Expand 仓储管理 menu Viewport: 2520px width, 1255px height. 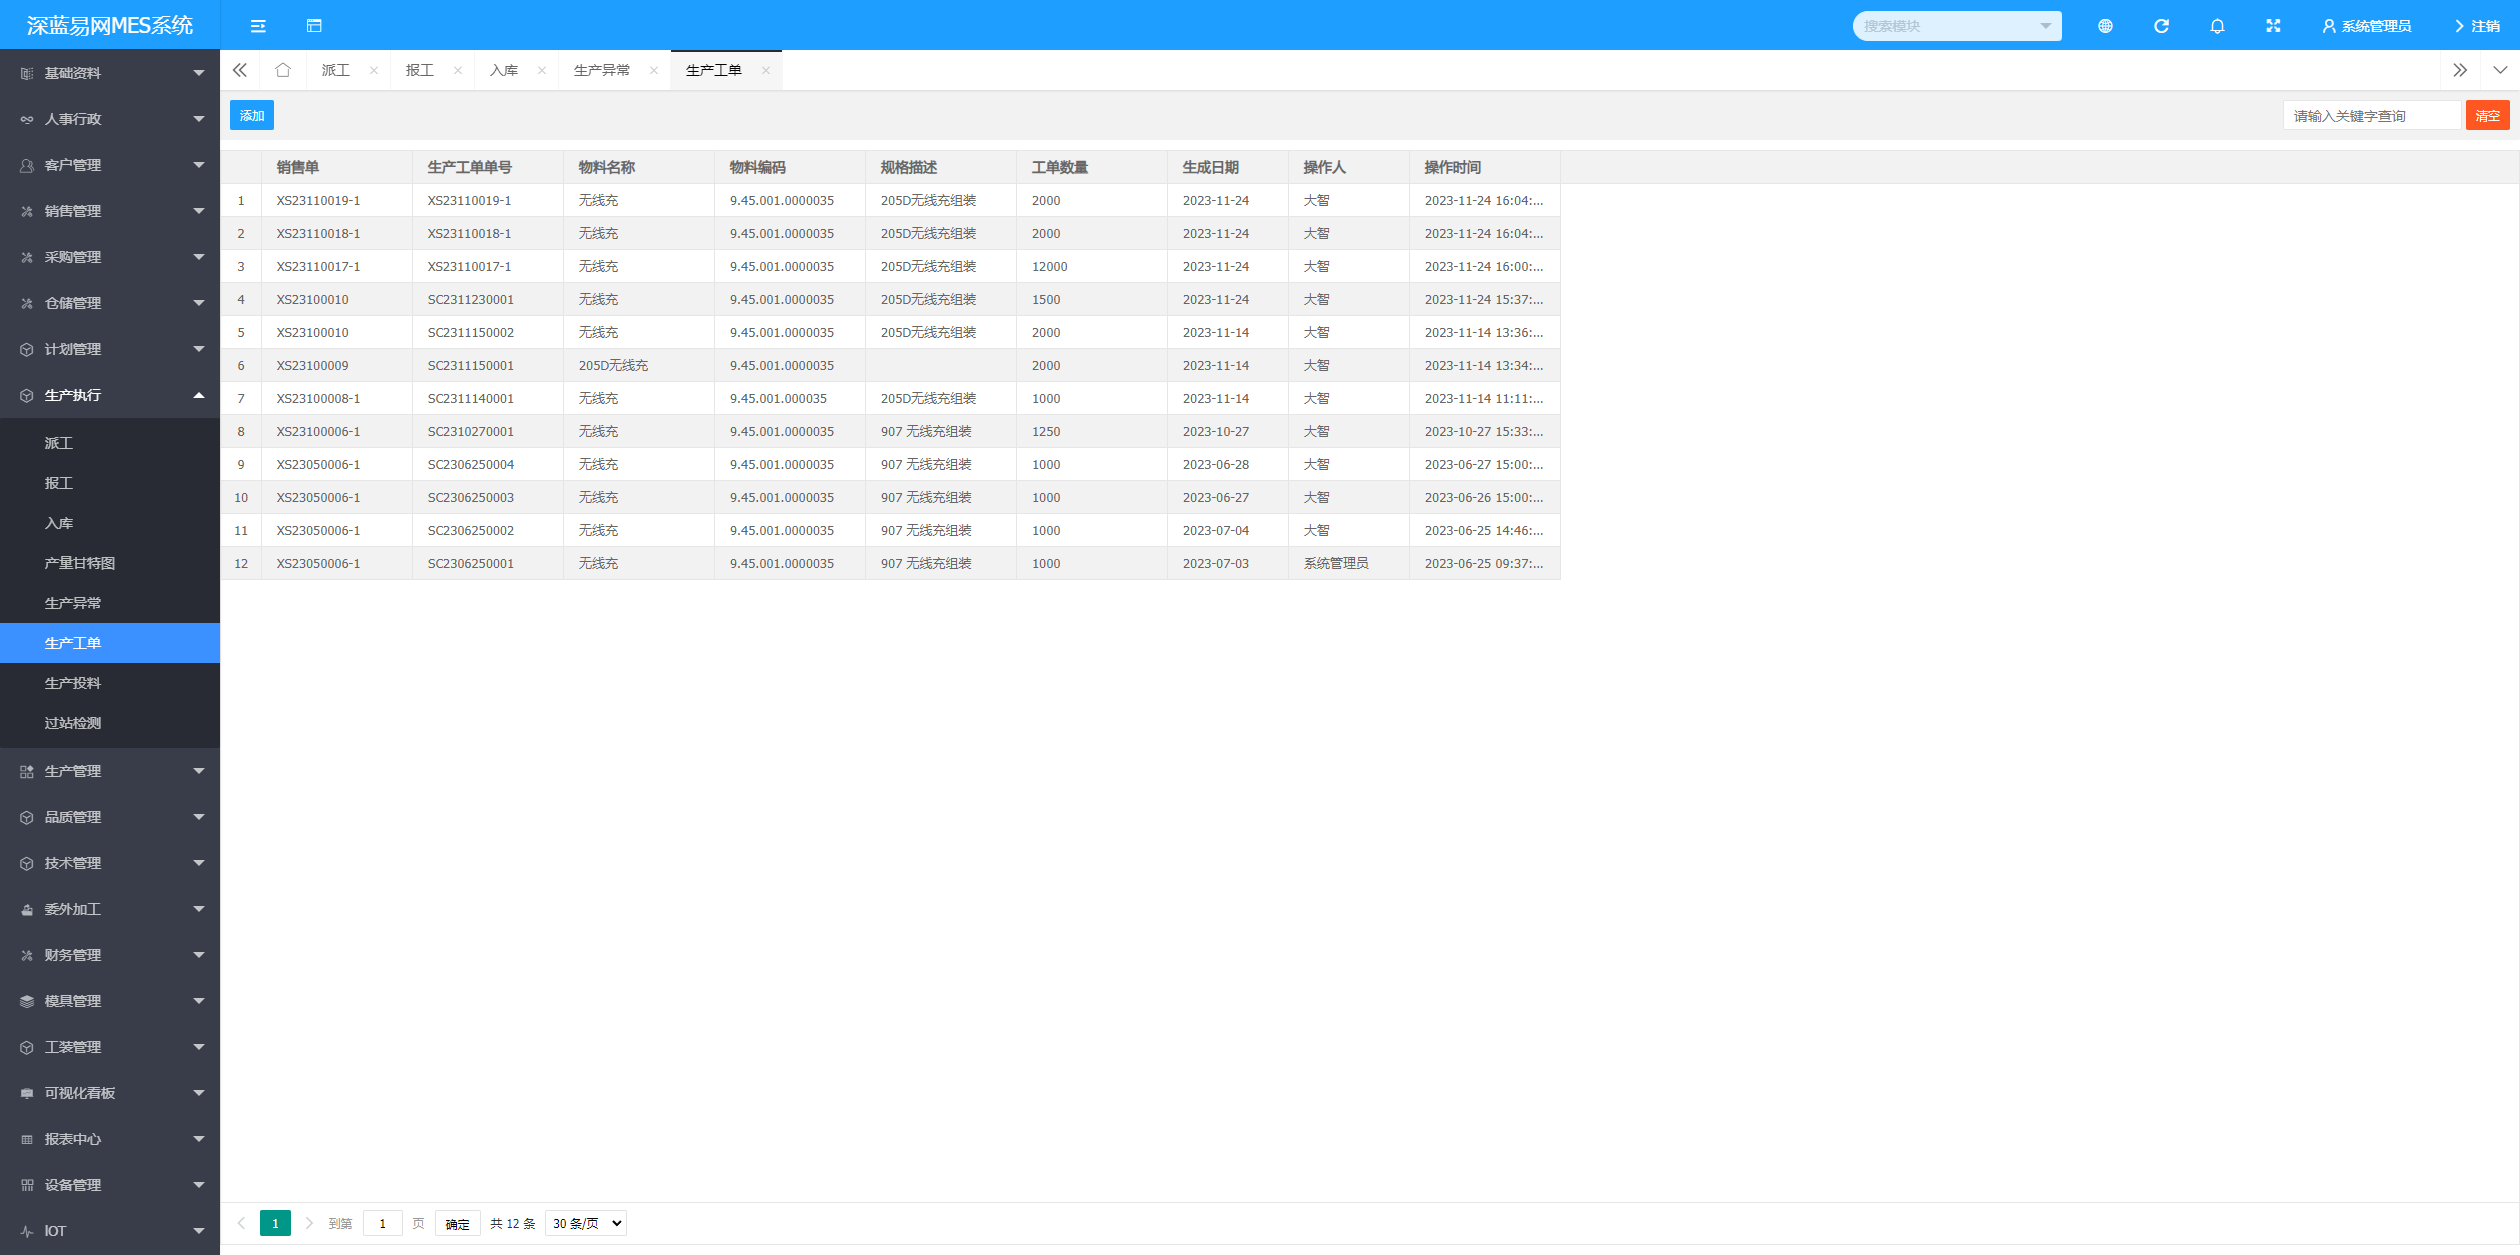(x=110, y=303)
